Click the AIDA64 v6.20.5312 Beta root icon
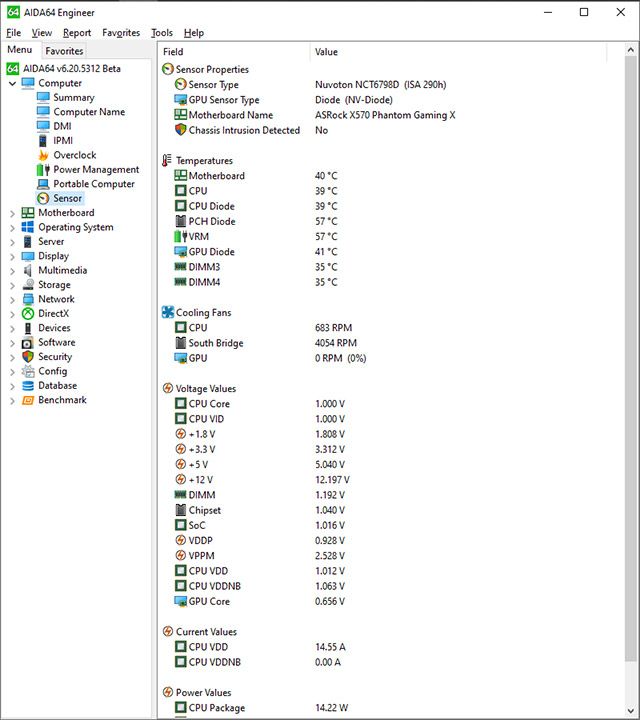 click(x=13, y=69)
